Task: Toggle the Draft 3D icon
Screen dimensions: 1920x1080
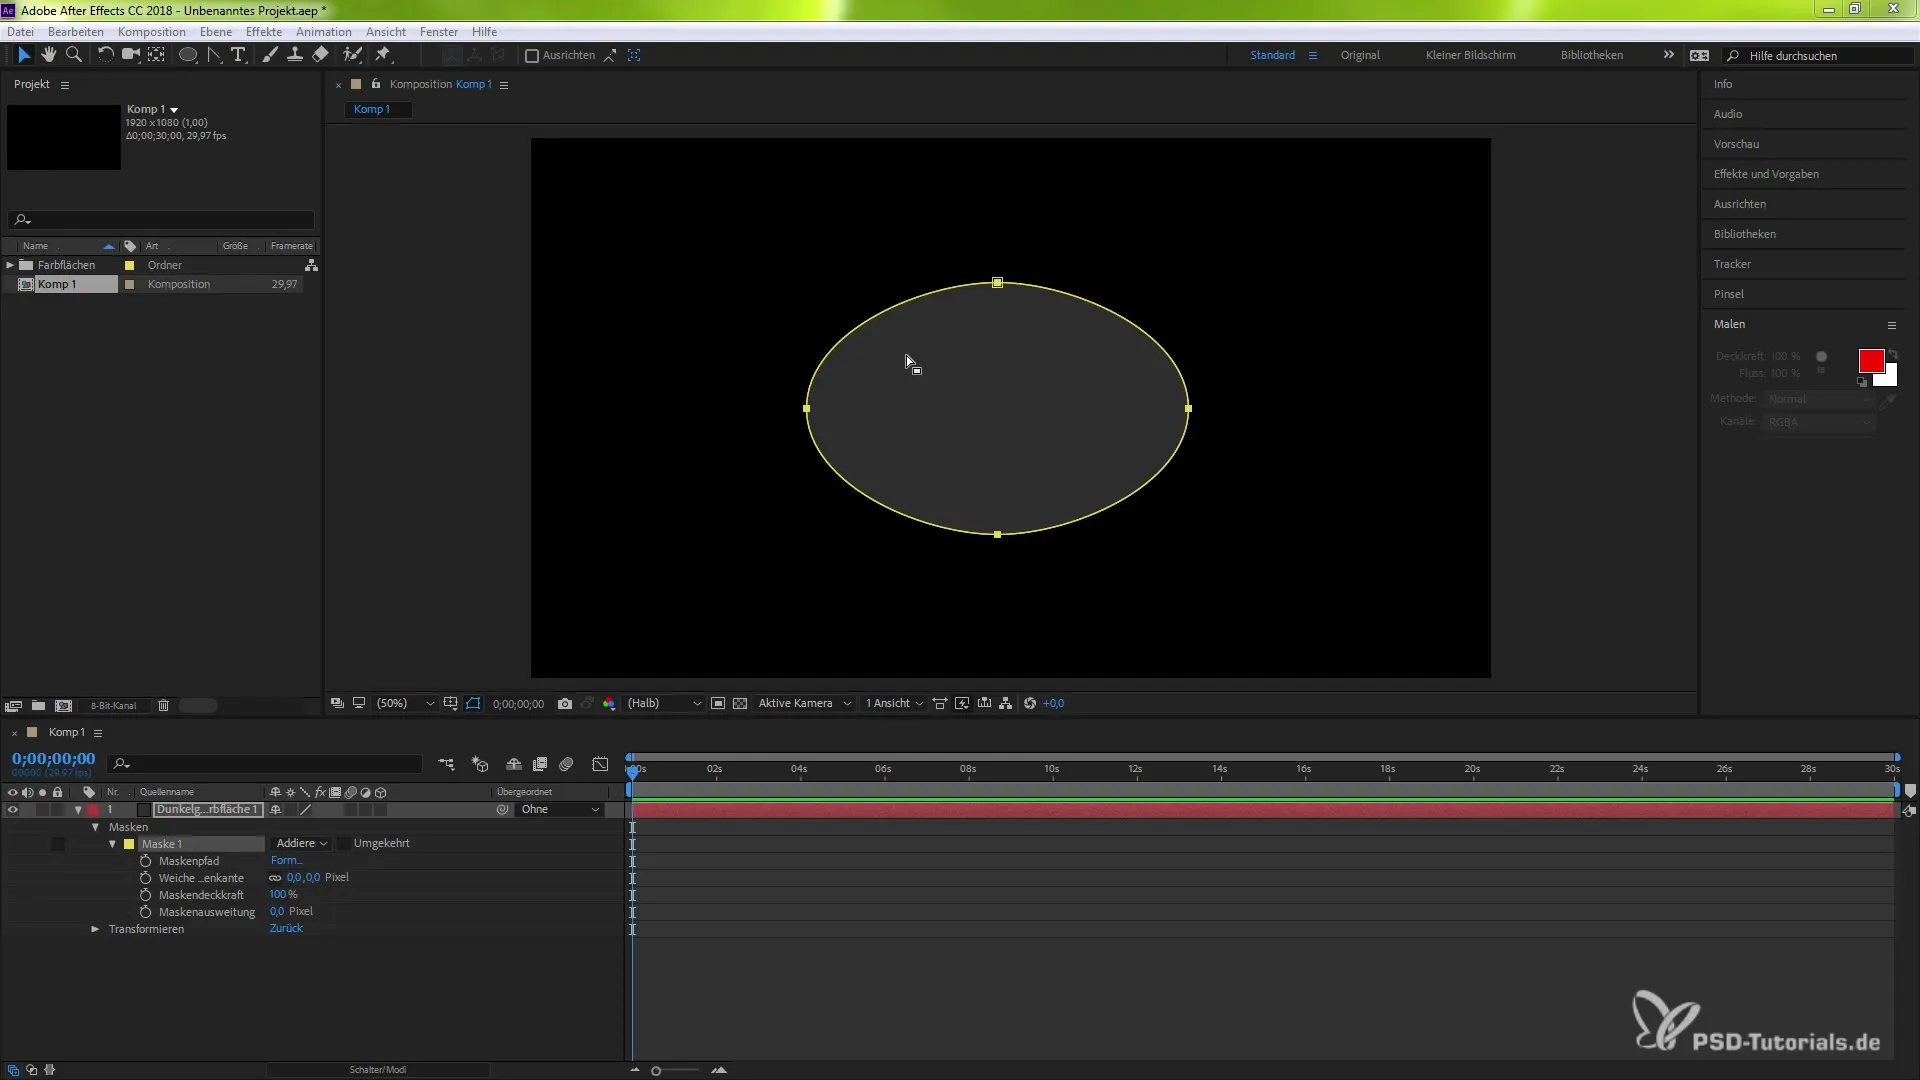Action: pos(480,765)
